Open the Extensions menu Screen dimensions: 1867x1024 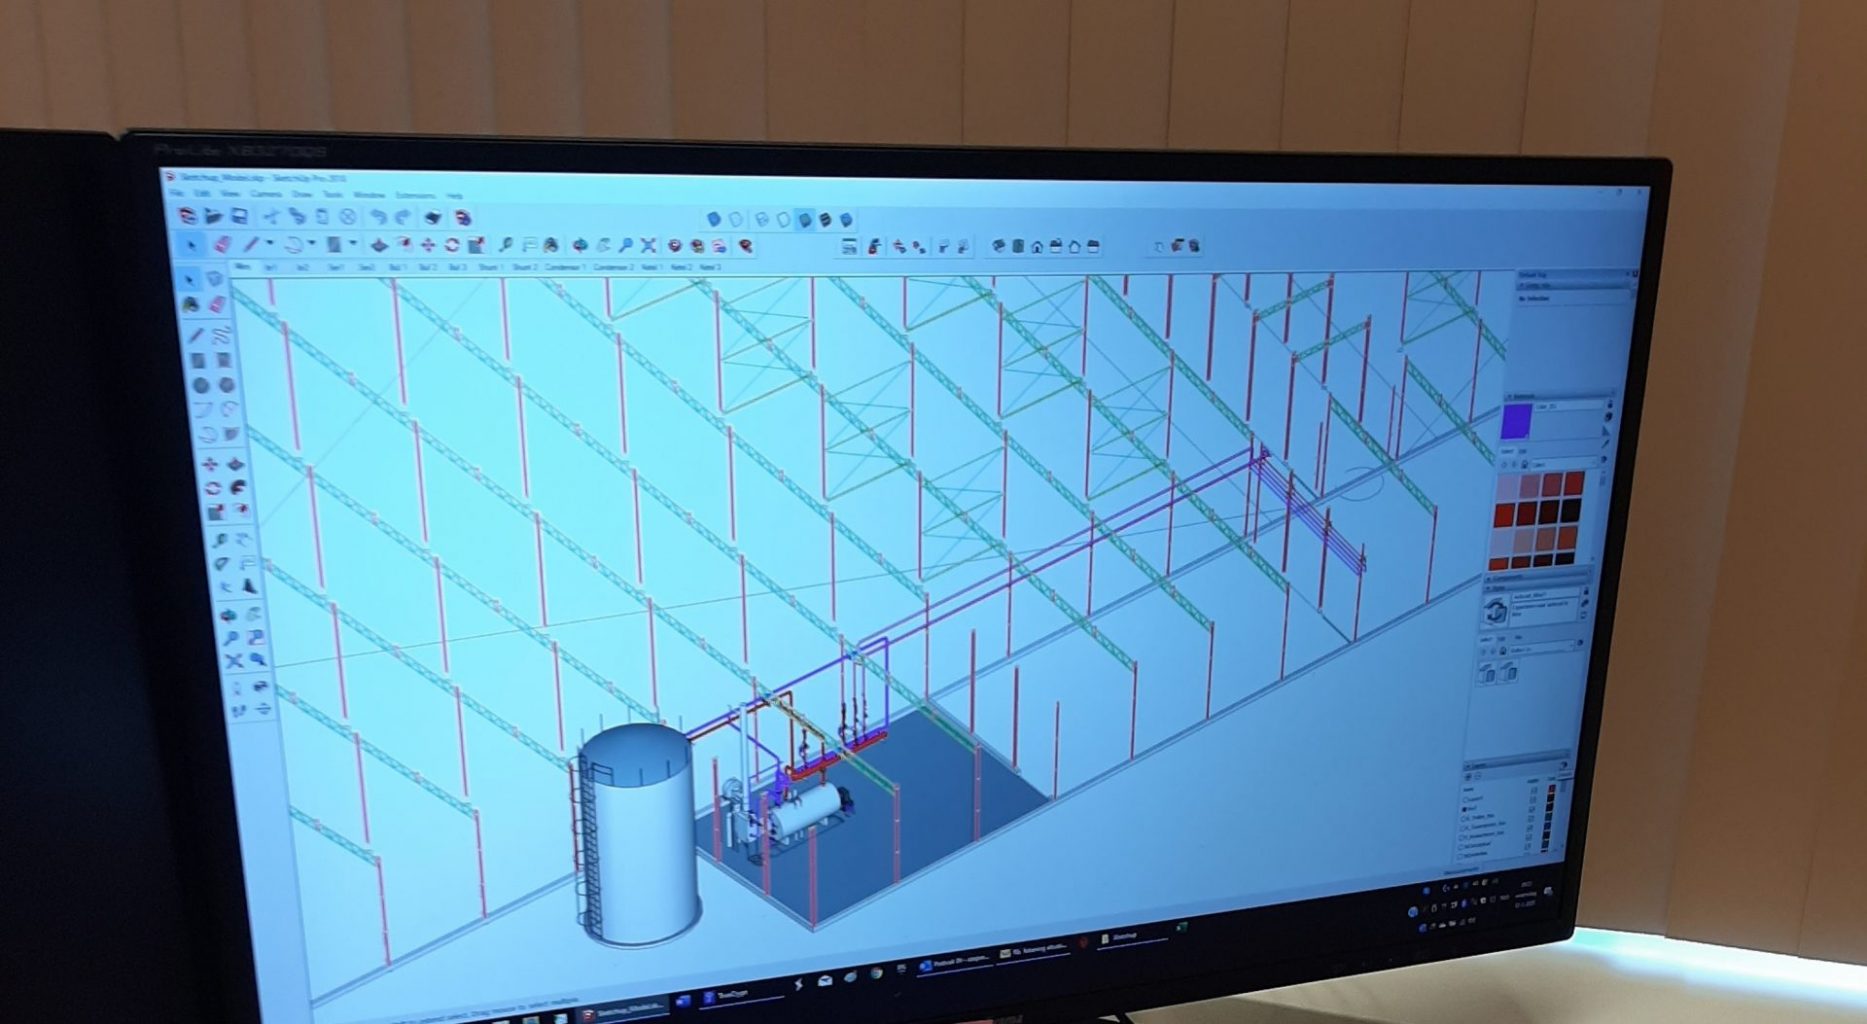click(x=416, y=195)
